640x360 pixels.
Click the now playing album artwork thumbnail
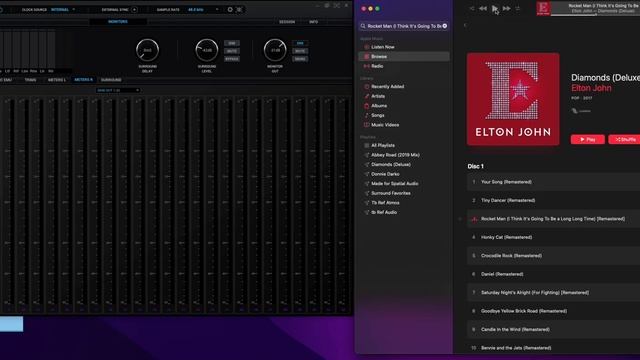pos(543,8)
